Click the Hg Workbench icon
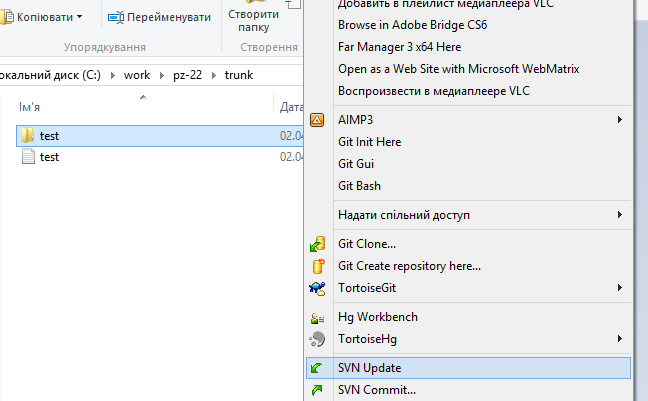The image size is (648, 401). 317,318
